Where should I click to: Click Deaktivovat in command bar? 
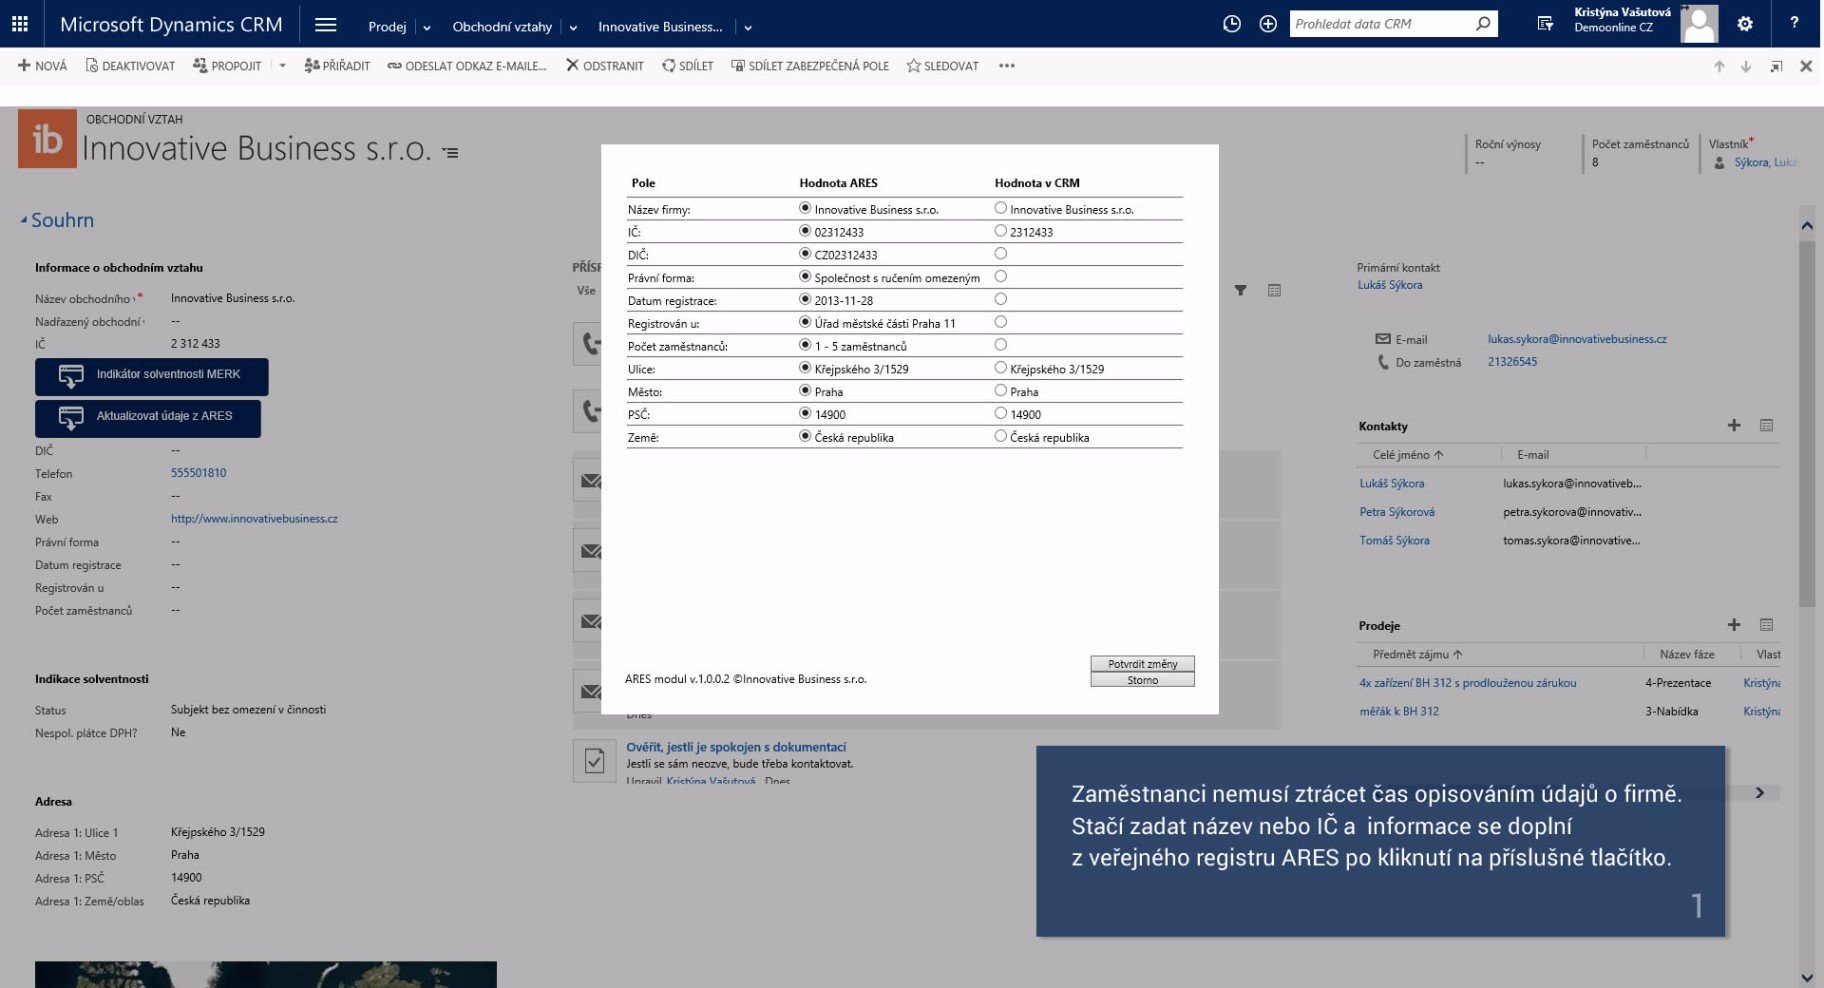point(130,66)
